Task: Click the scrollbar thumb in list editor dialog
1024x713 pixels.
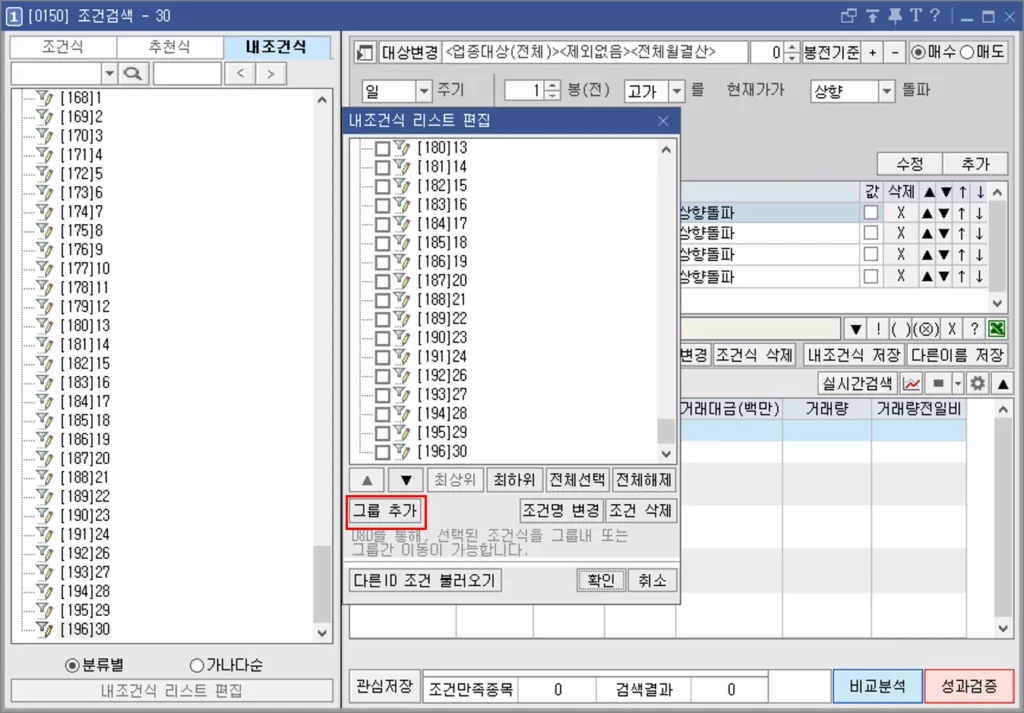Action: tap(665, 431)
